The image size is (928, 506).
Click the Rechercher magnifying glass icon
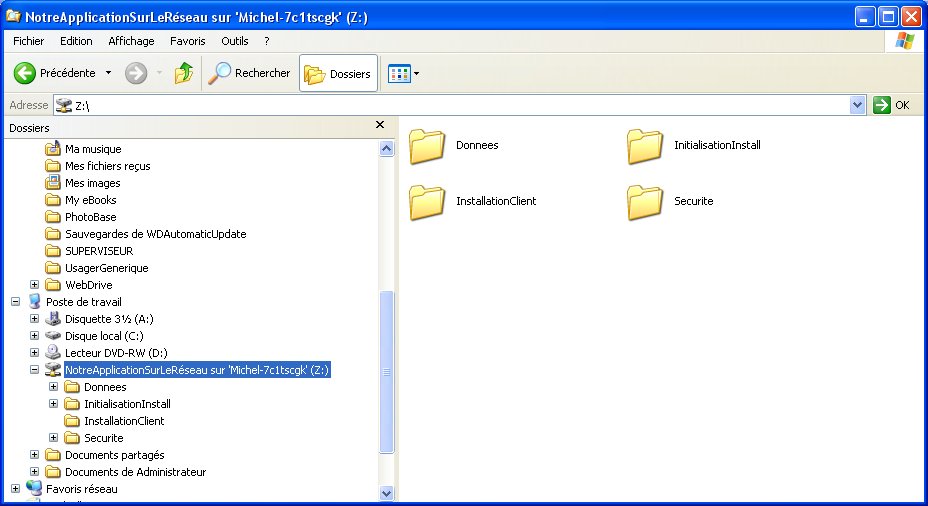click(x=220, y=73)
